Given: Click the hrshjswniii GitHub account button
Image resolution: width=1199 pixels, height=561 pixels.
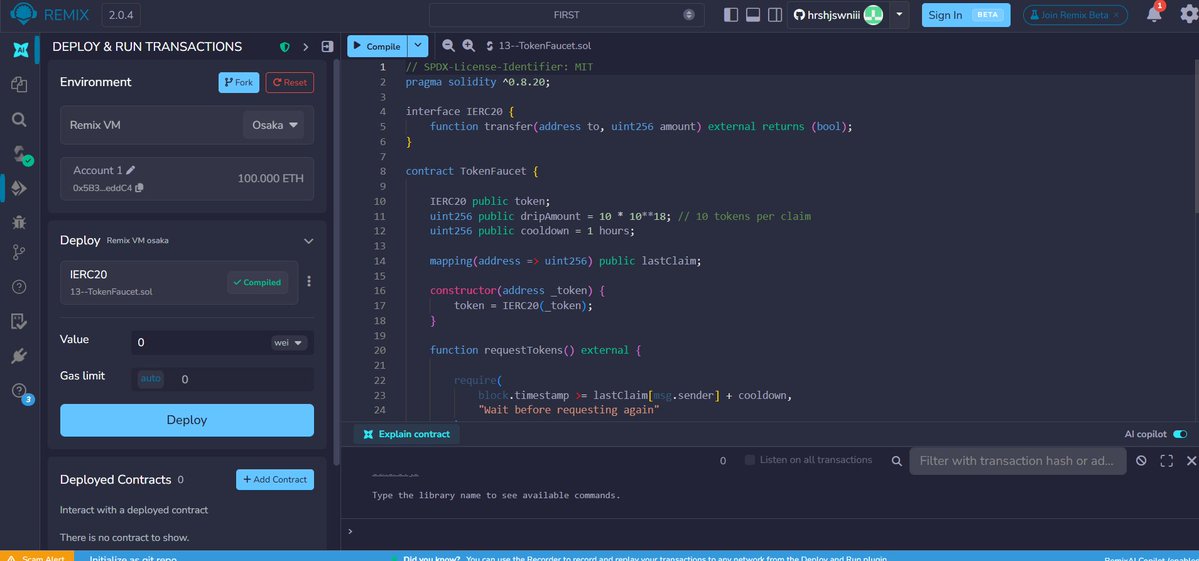Looking at the screenshot, I should coord(838,15).
